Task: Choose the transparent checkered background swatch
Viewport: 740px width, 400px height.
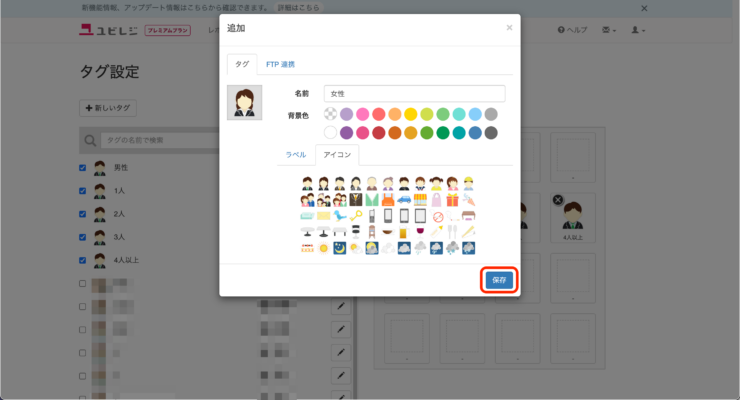Action: click(330, 114)
